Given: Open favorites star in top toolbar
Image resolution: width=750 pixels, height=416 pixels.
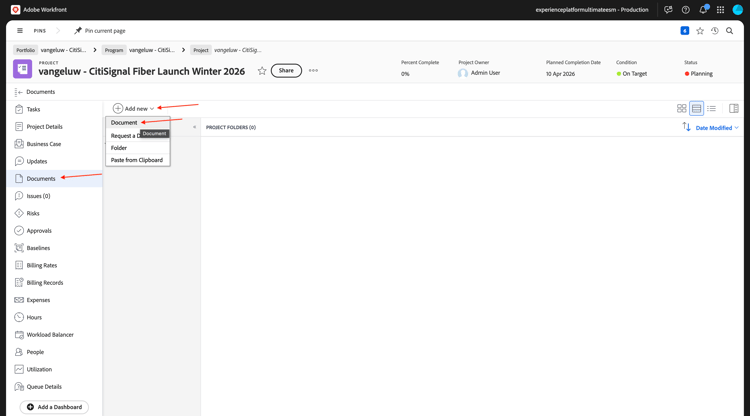Looking at the screenshot, I should pos(700,31).
